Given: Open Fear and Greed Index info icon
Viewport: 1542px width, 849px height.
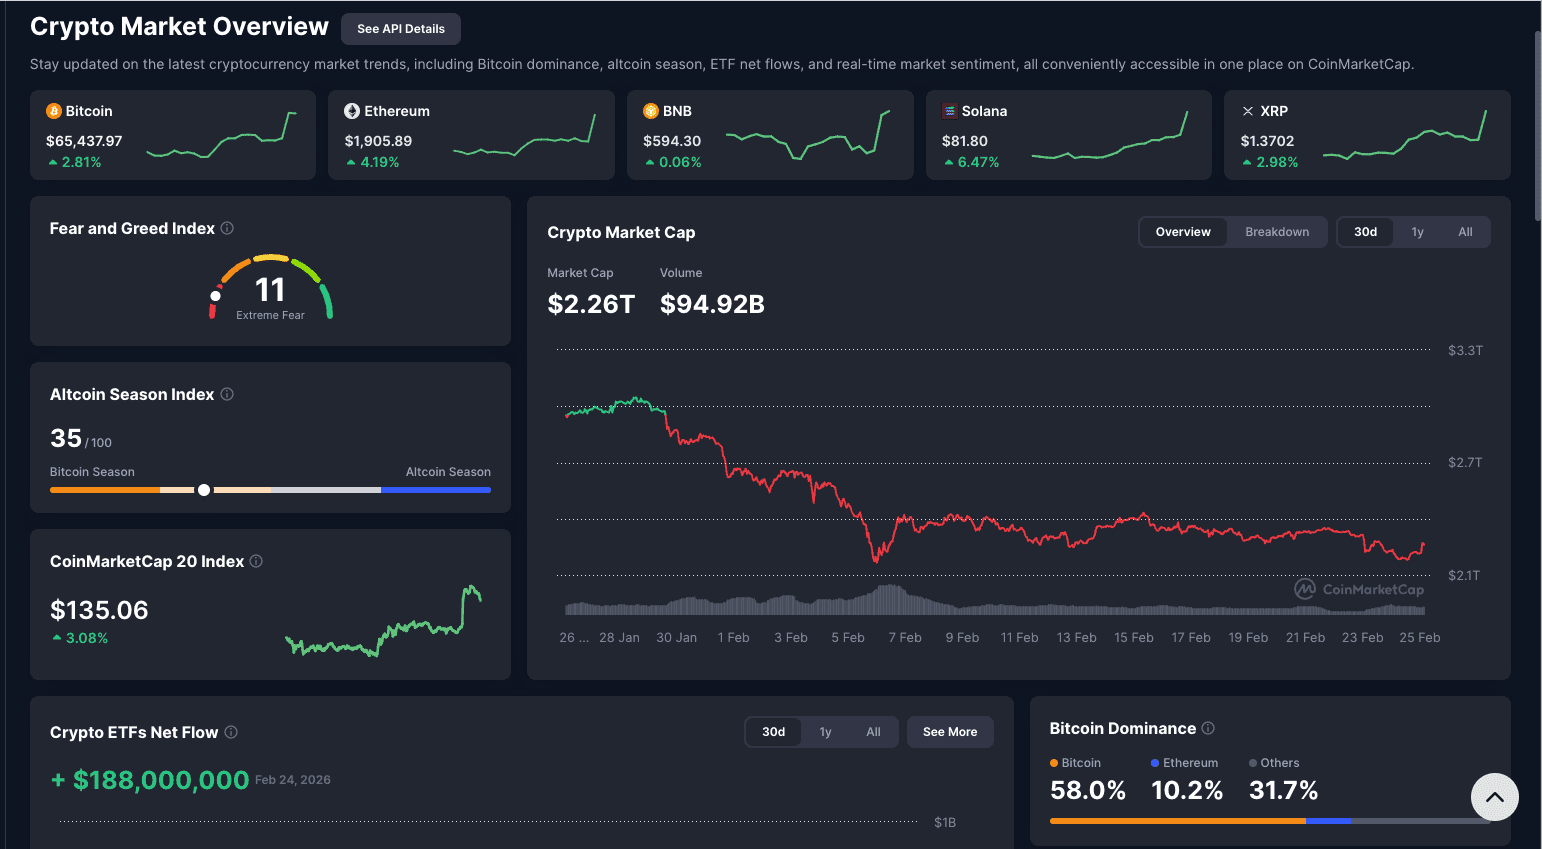Looking at the screenshot, I should [x=227, y=228].
